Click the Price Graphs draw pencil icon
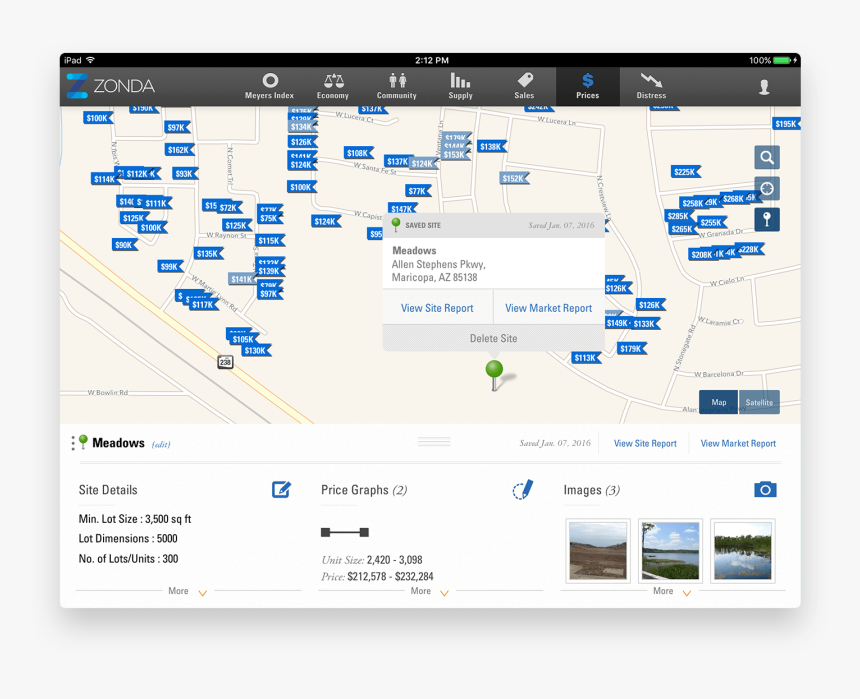 (523, 489)
